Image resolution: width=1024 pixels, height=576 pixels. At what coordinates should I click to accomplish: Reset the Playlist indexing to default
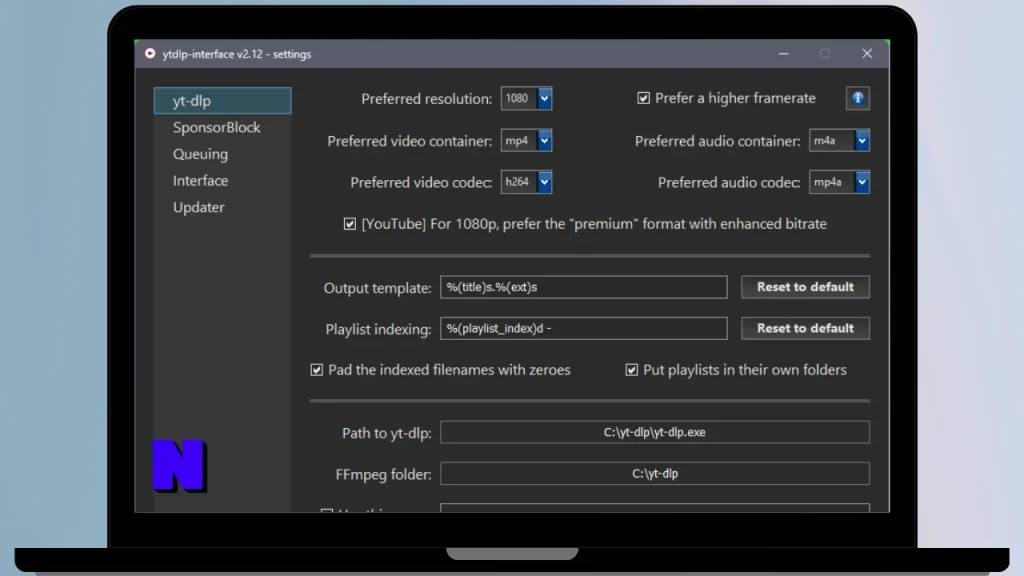click(805, 328)
